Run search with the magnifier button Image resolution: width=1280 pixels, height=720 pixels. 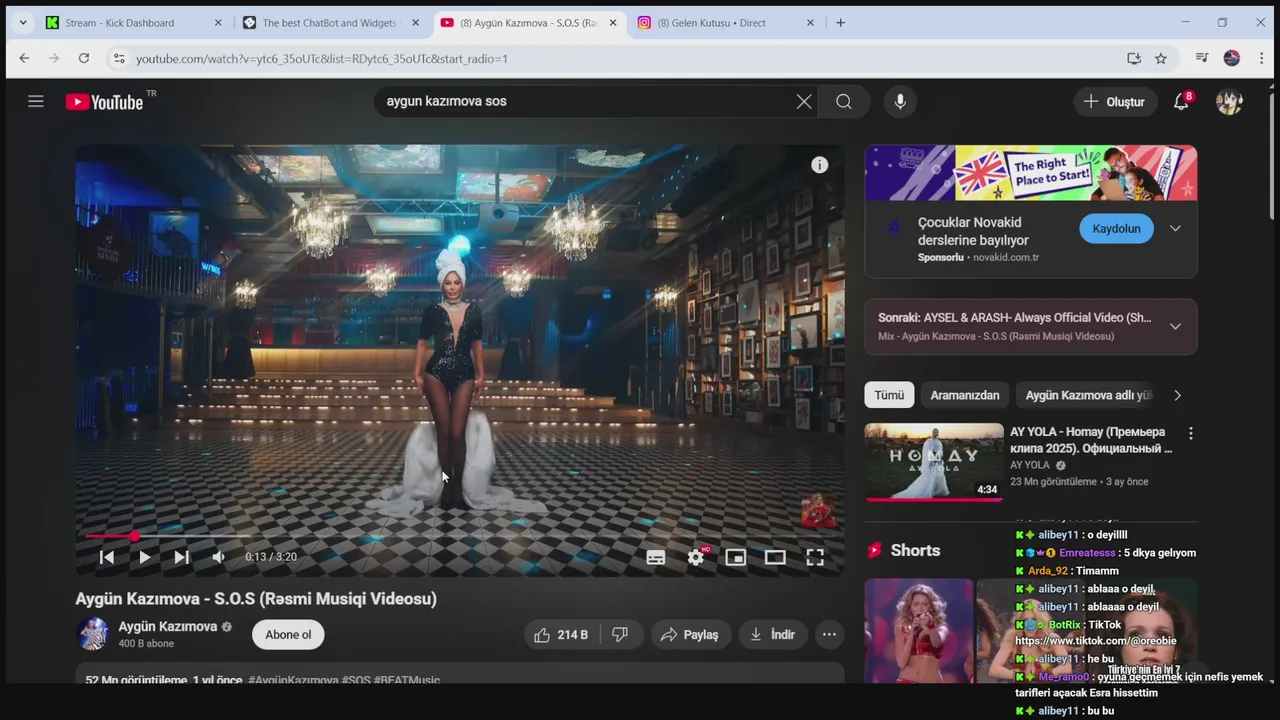click(x=844, y=101)
